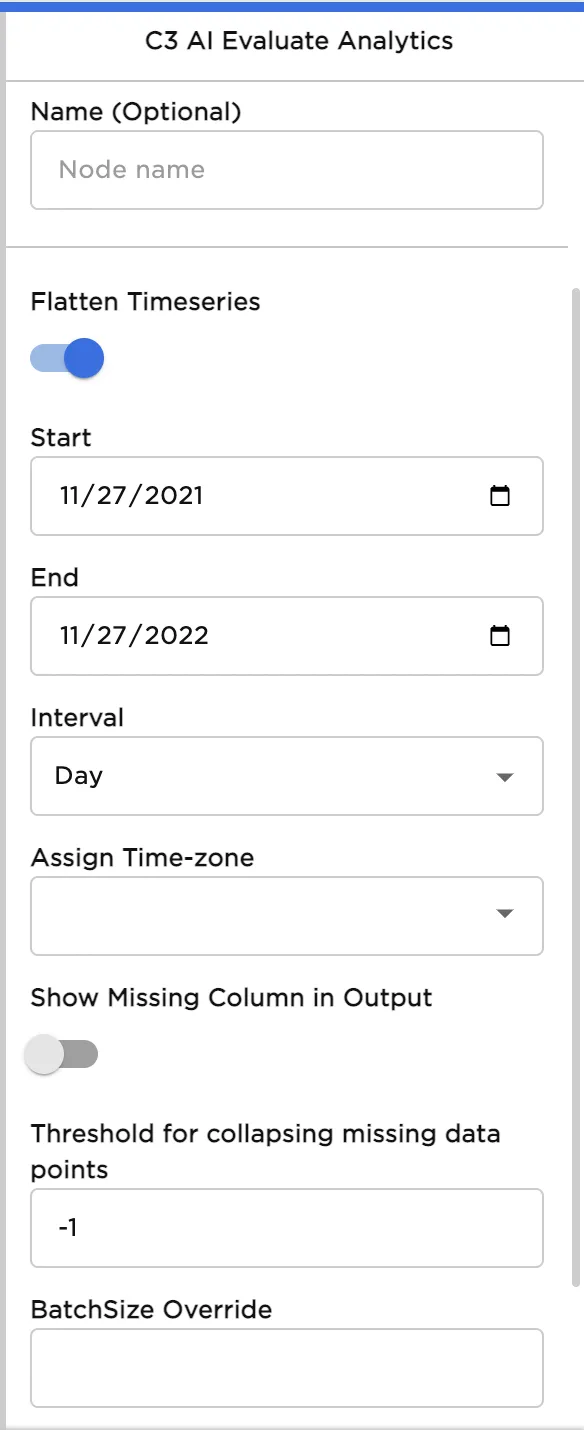Click the Threshold field containing -1

click(287, 1228)
